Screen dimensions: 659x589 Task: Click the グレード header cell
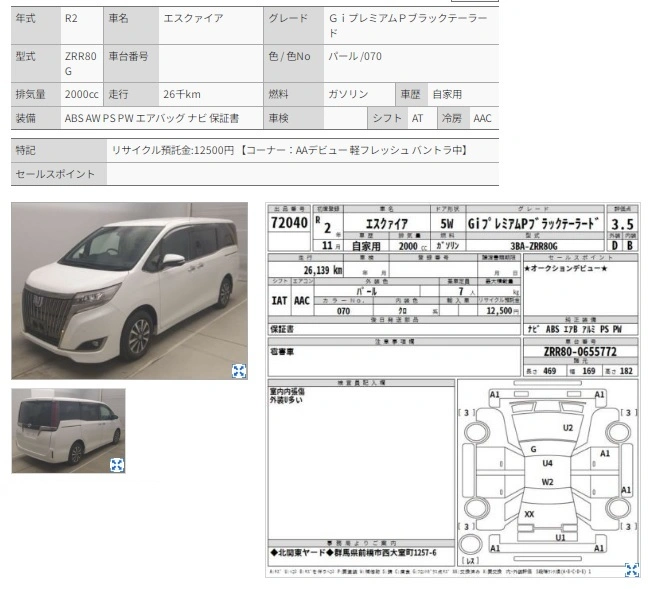tap(293, 25)
